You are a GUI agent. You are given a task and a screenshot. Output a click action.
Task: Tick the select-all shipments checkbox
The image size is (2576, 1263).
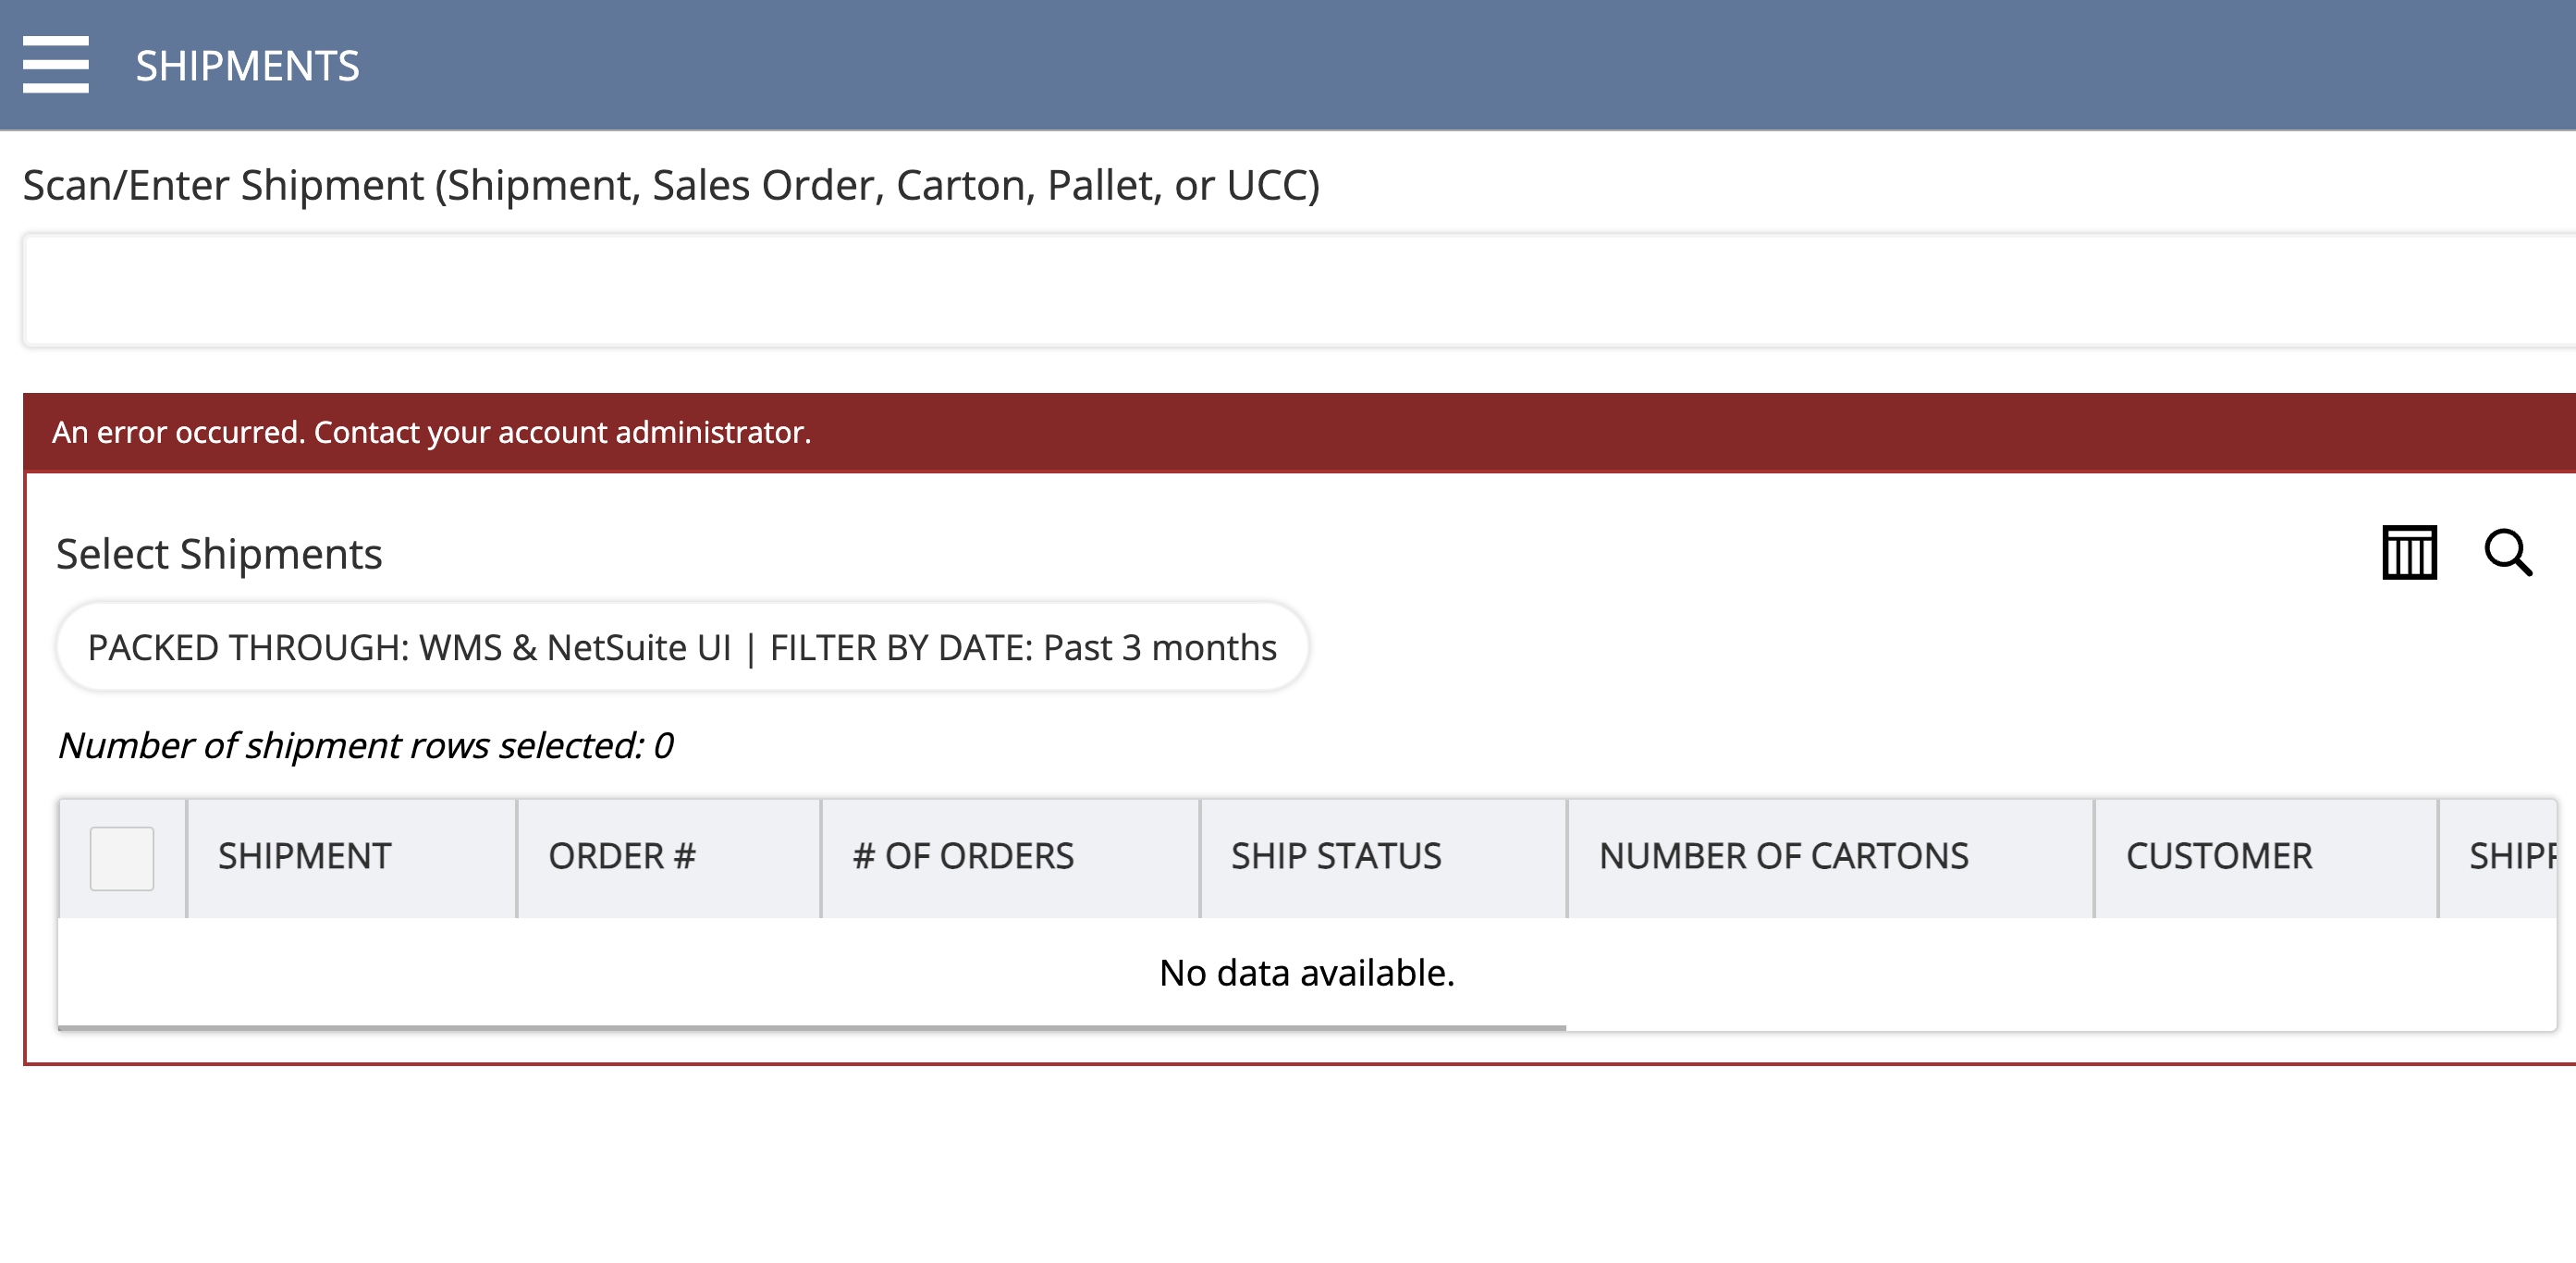coord(122,857)
